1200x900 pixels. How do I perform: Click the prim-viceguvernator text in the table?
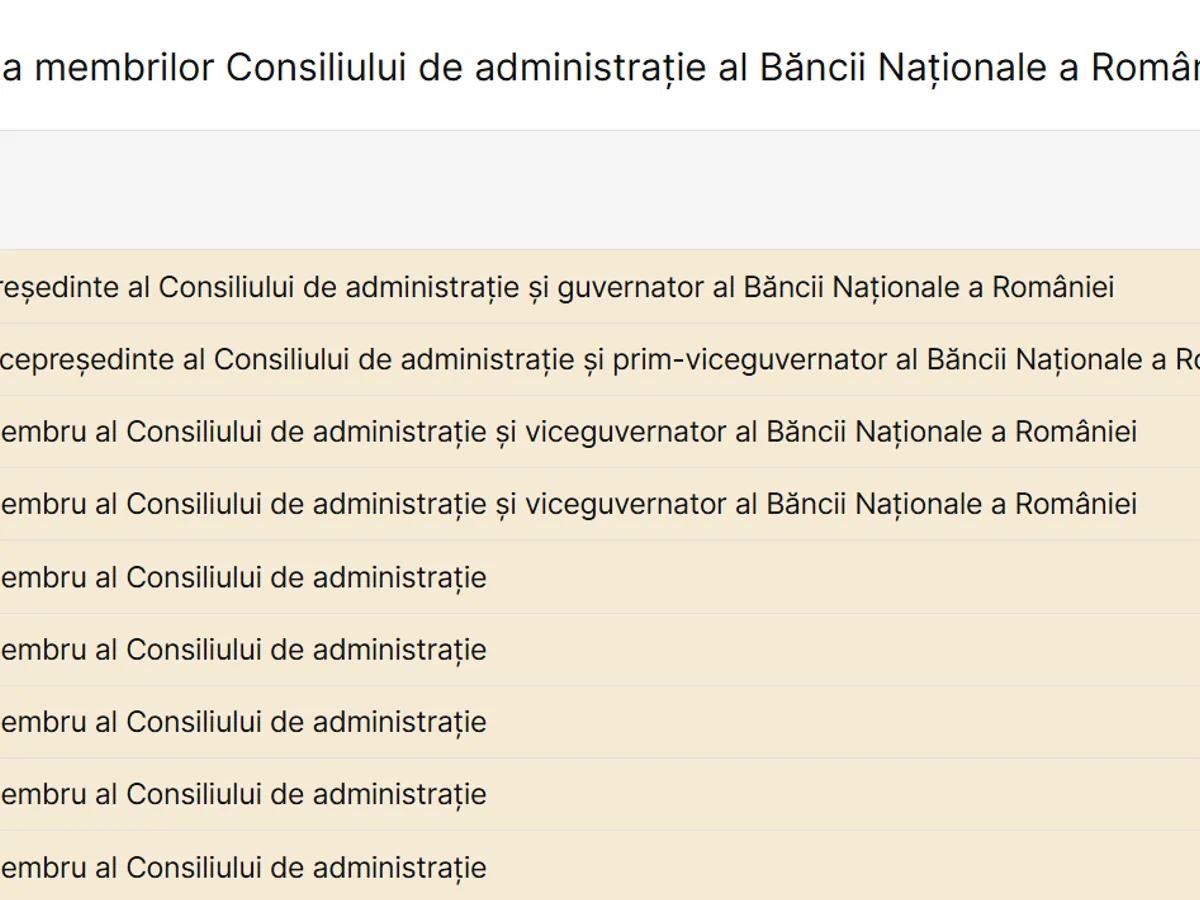pyautogui.click(x=749, y=360)
